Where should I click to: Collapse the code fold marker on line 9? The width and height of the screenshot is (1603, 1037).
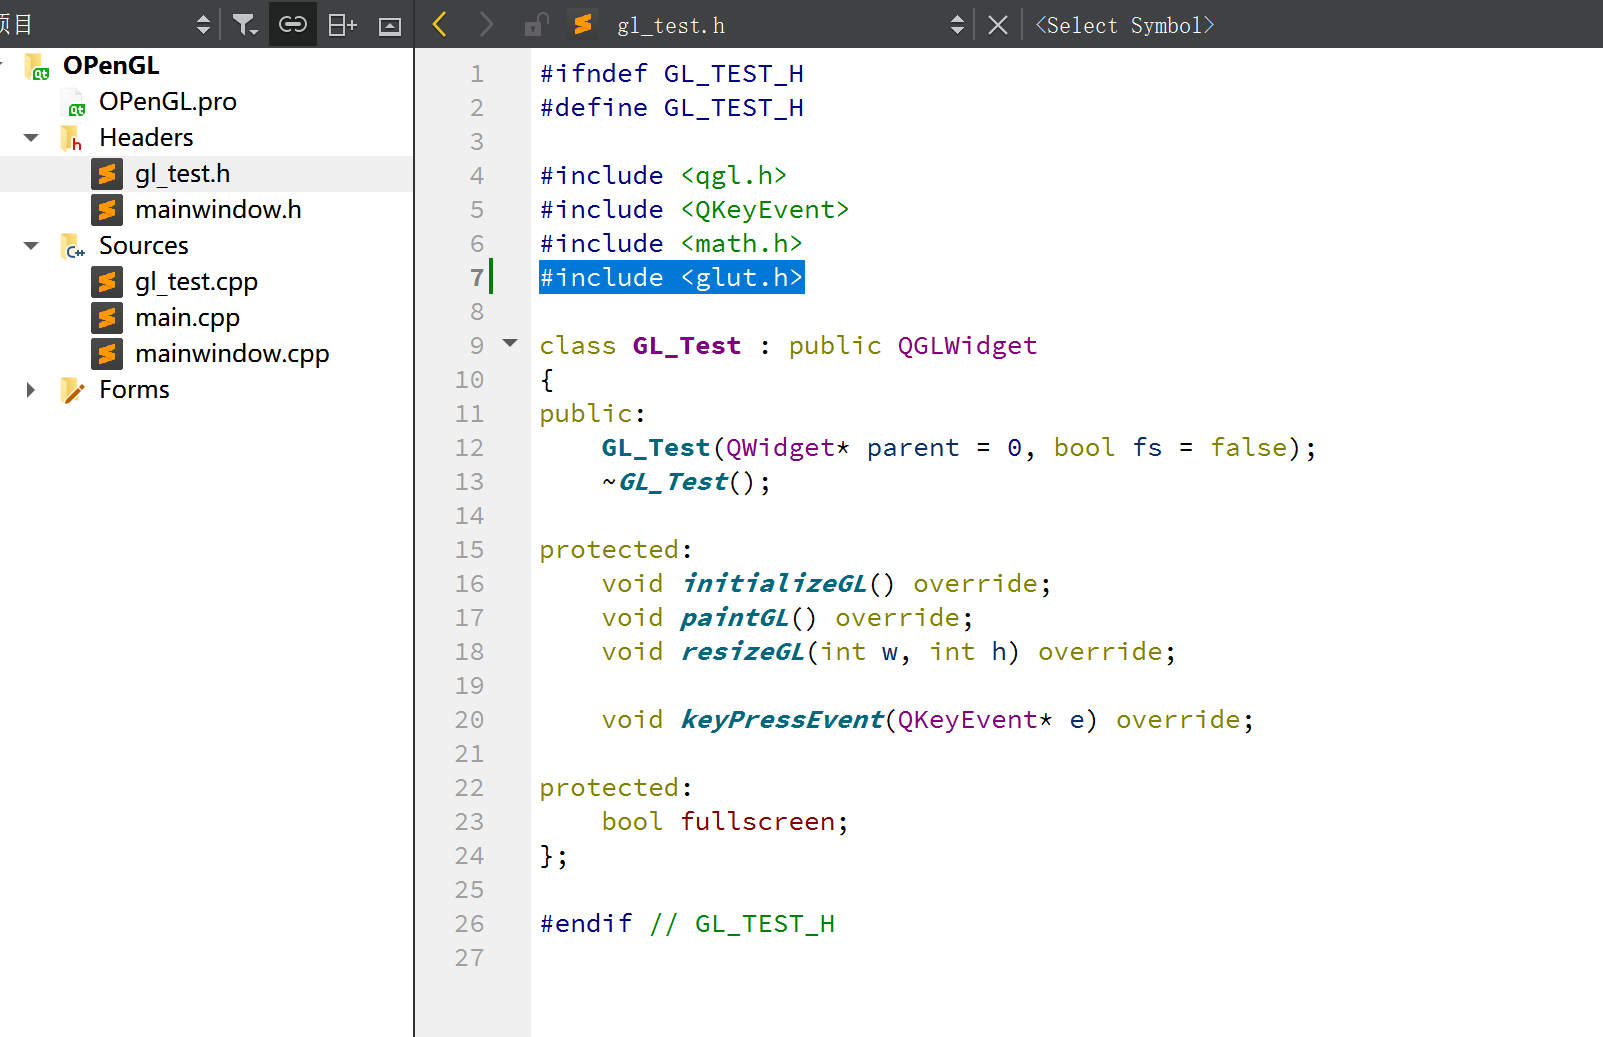pyautogui.click(x=510, y=342)
